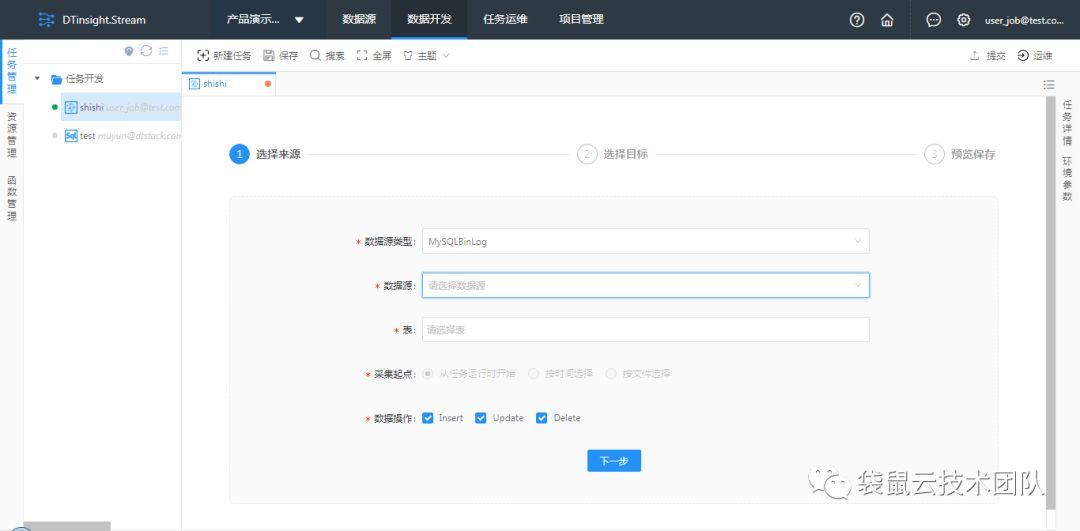Open the messages chat bubble icon
Screen dimensions: 1080x531
[x=933, y=20]
